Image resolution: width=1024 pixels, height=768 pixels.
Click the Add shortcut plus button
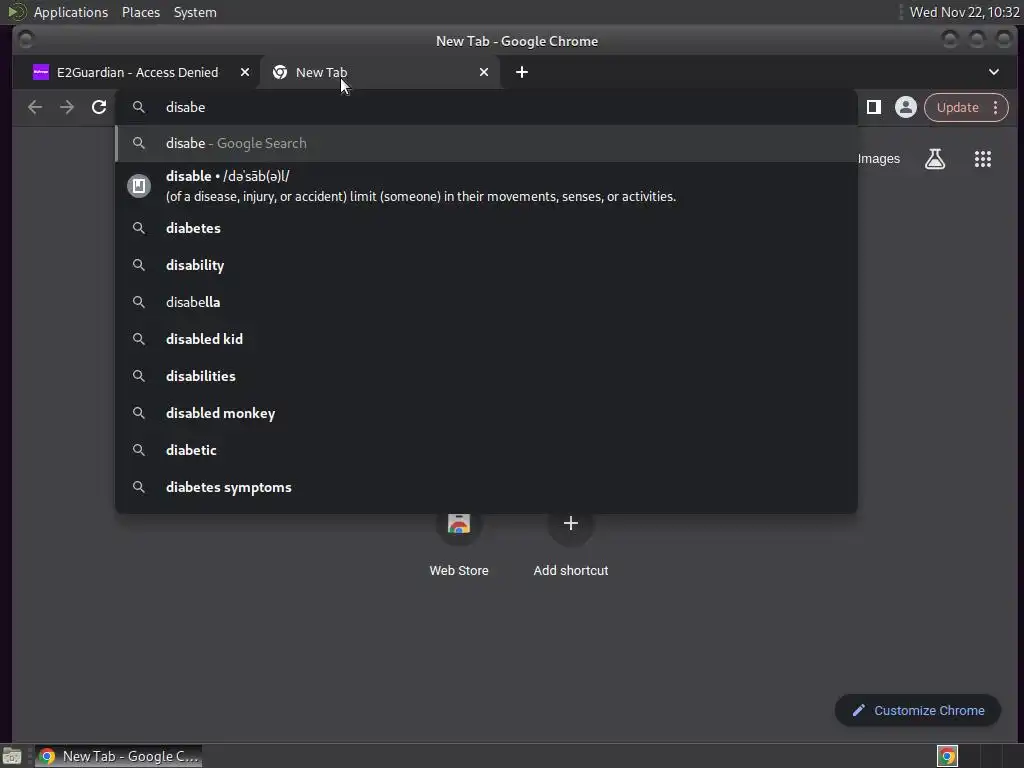[x=571, y=523]
